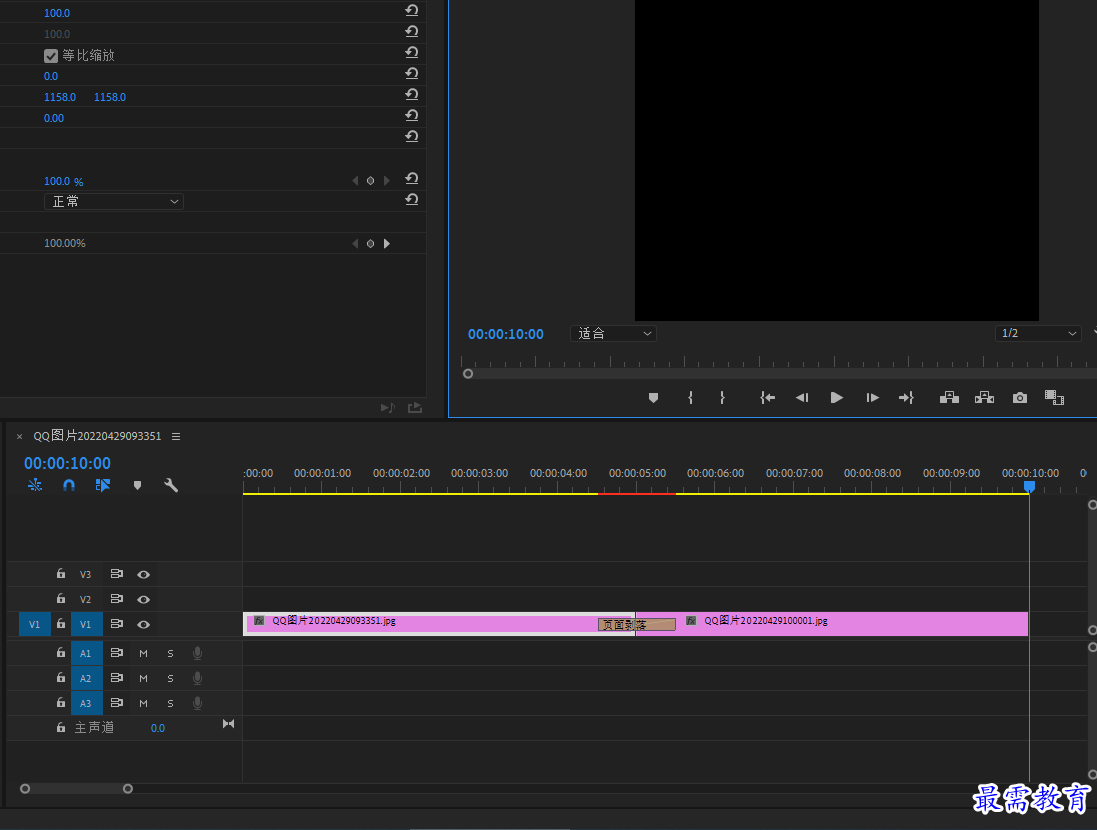Toggle V1 track targeting
This screenshot has height=830, width=1097.
click(86, 624)
